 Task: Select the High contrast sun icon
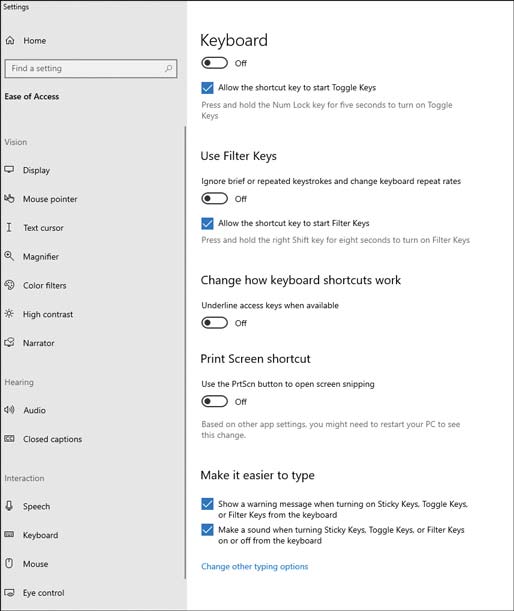click(9, 313)
